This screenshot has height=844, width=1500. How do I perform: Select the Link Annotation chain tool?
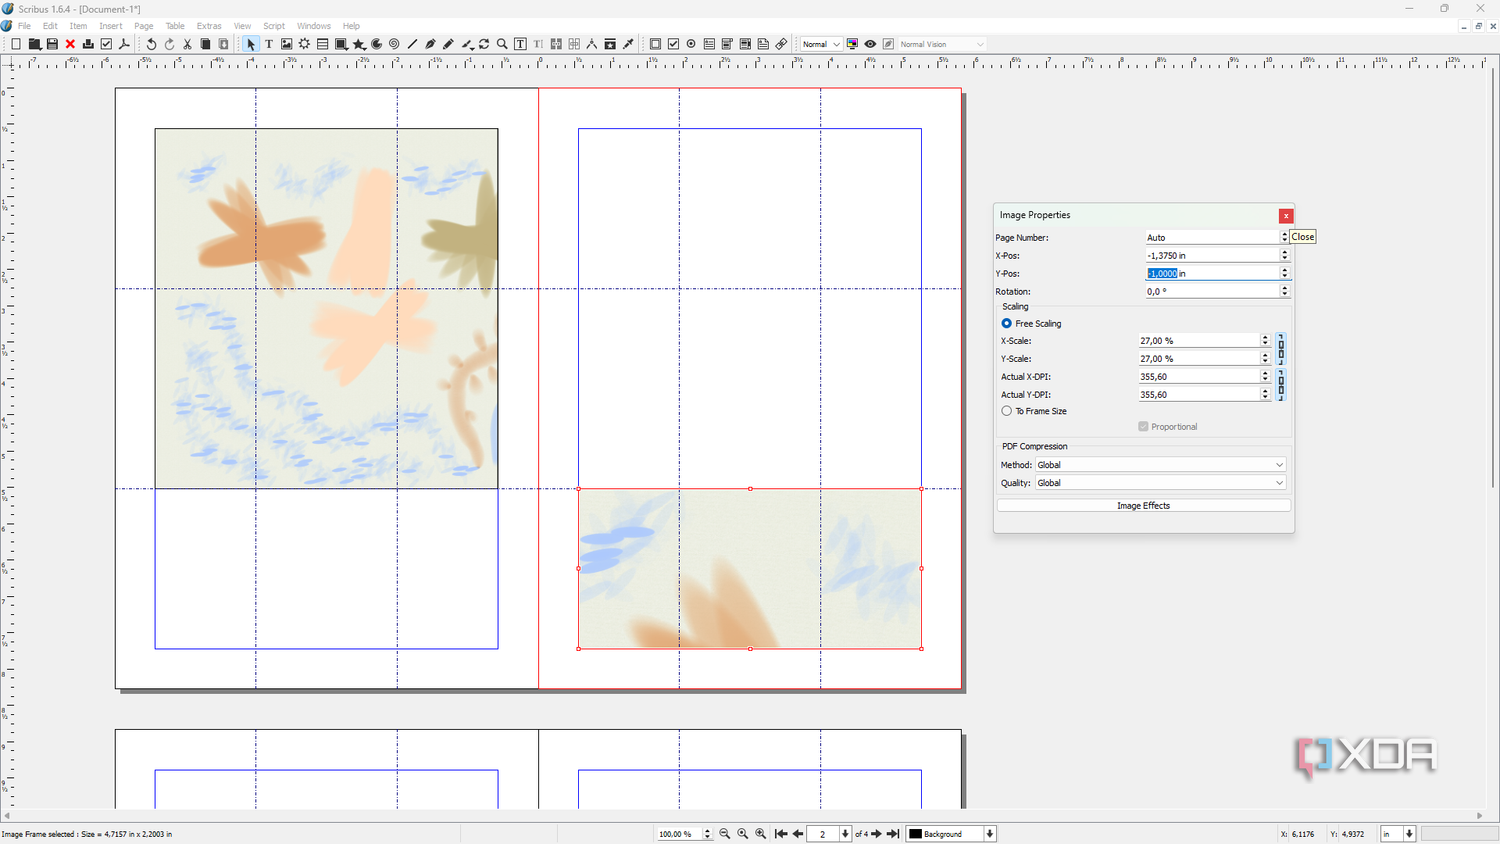(x=781, y=44)
